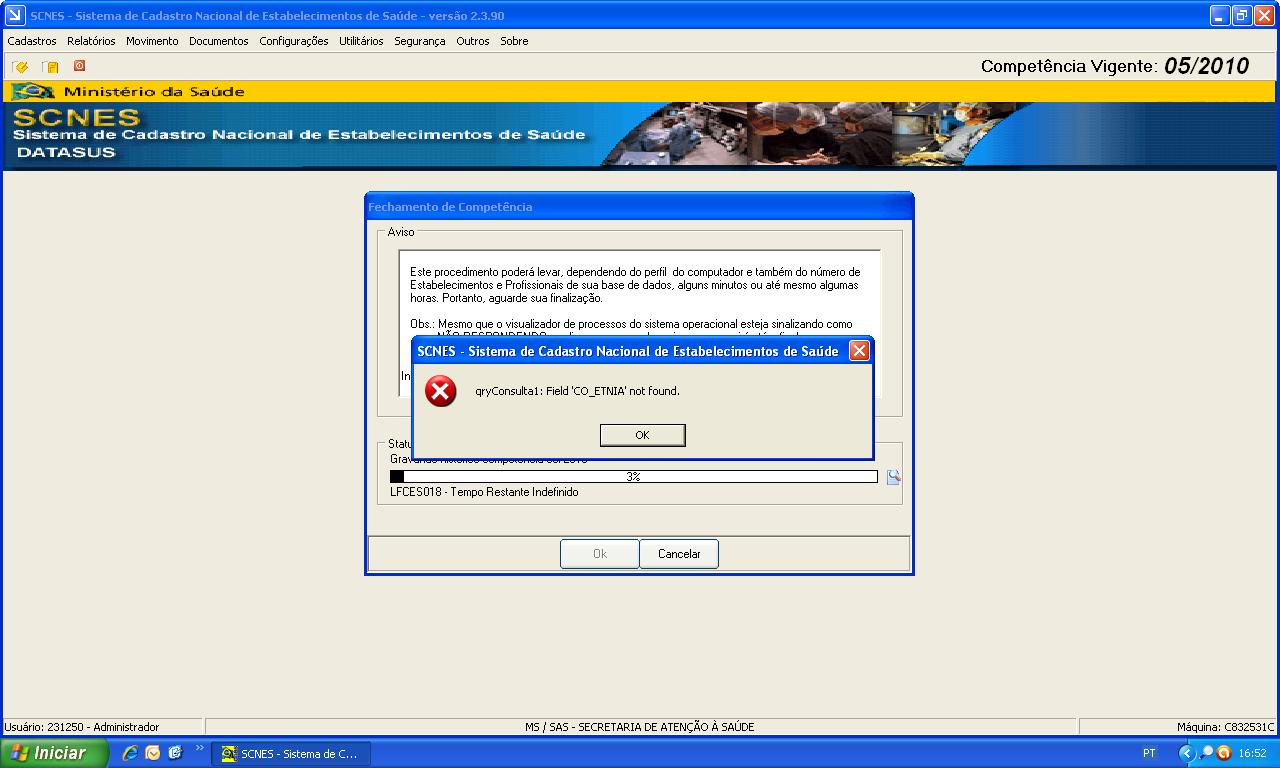Image resolution: width=1280 pixels, height=768 pixels.
Task: Switch to the SCNES window on the taskbar
Action: point(291,753)
